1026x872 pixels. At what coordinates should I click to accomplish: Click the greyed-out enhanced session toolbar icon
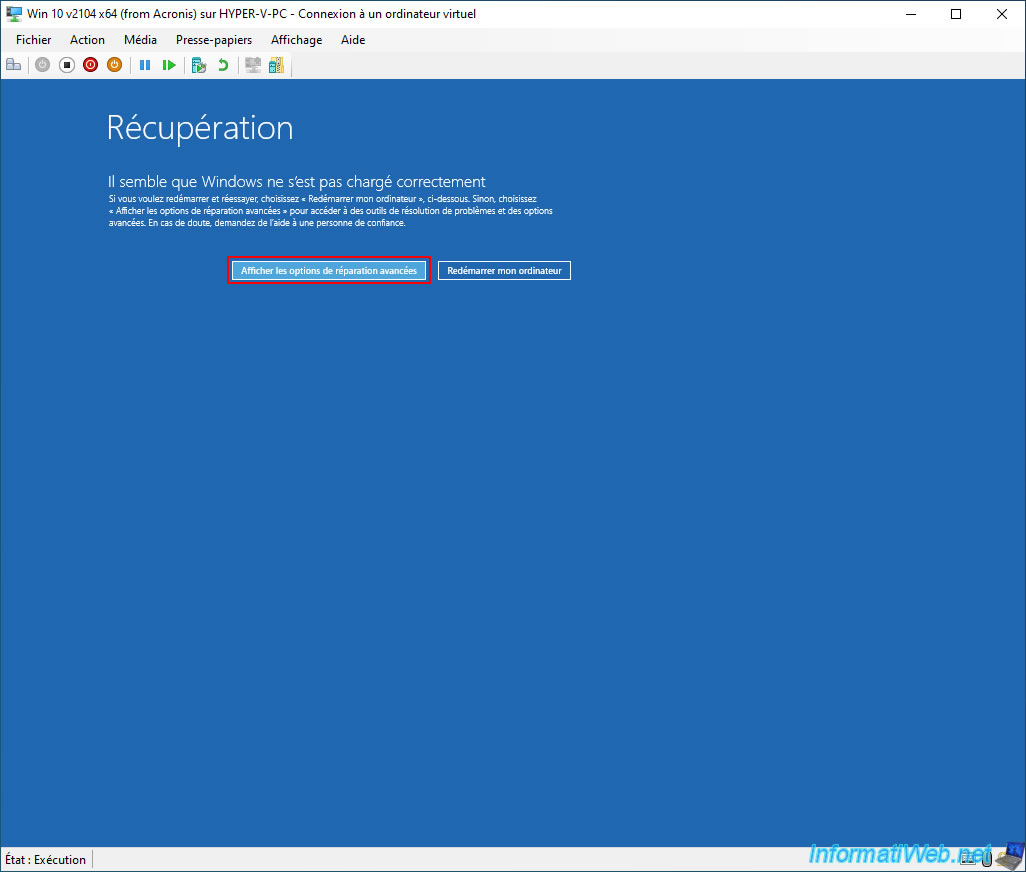(253, 65)
